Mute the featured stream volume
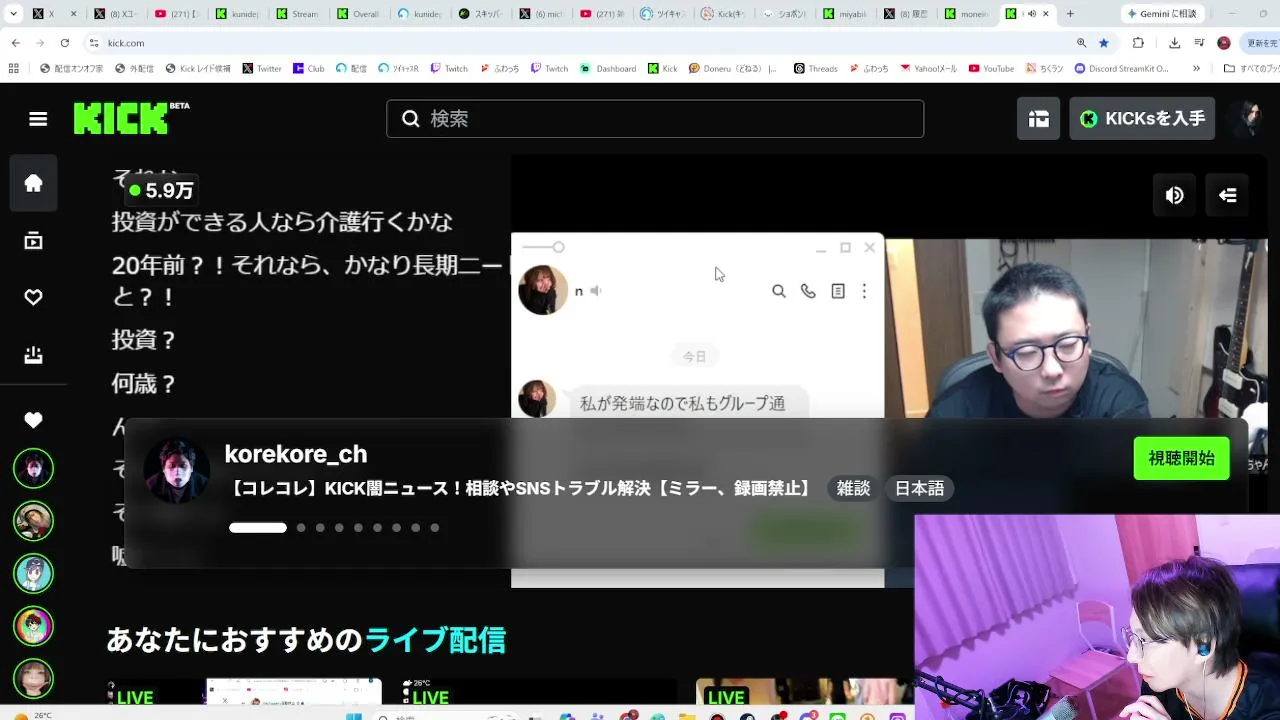Viewport: 1280px width, 720px height. point(1175,195)
